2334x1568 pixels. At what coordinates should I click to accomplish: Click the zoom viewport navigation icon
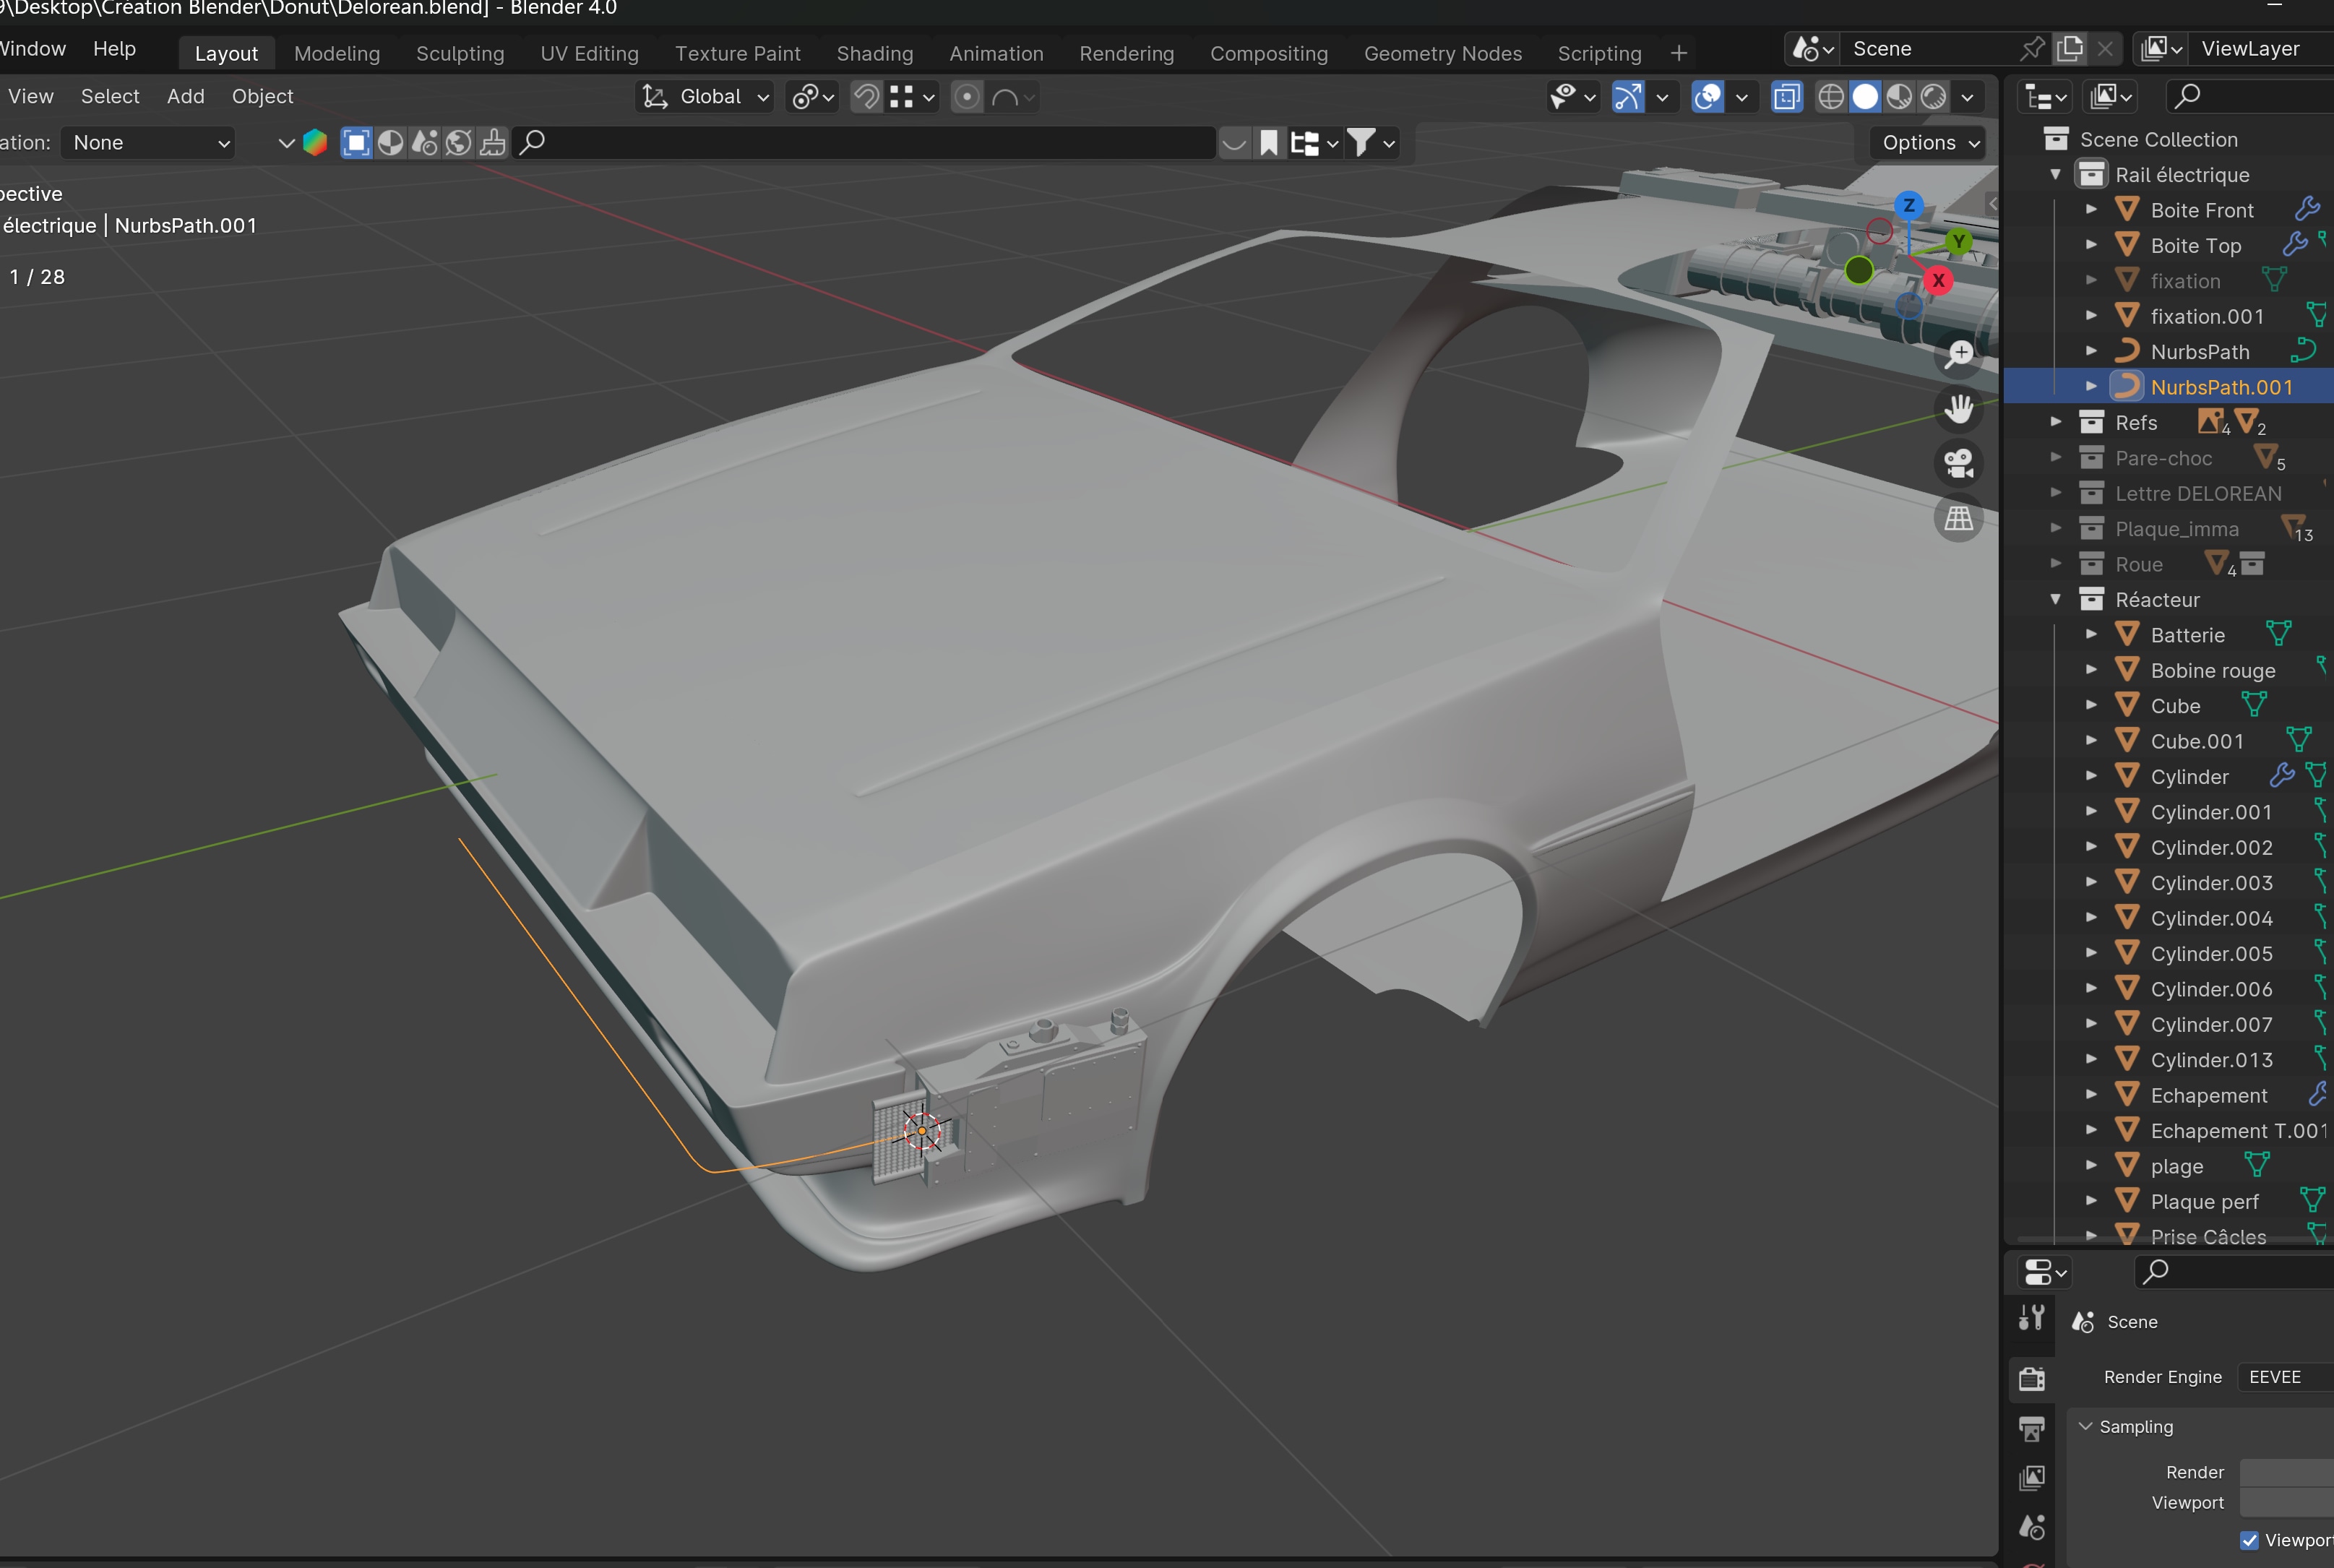click(x=1959, y=354)
